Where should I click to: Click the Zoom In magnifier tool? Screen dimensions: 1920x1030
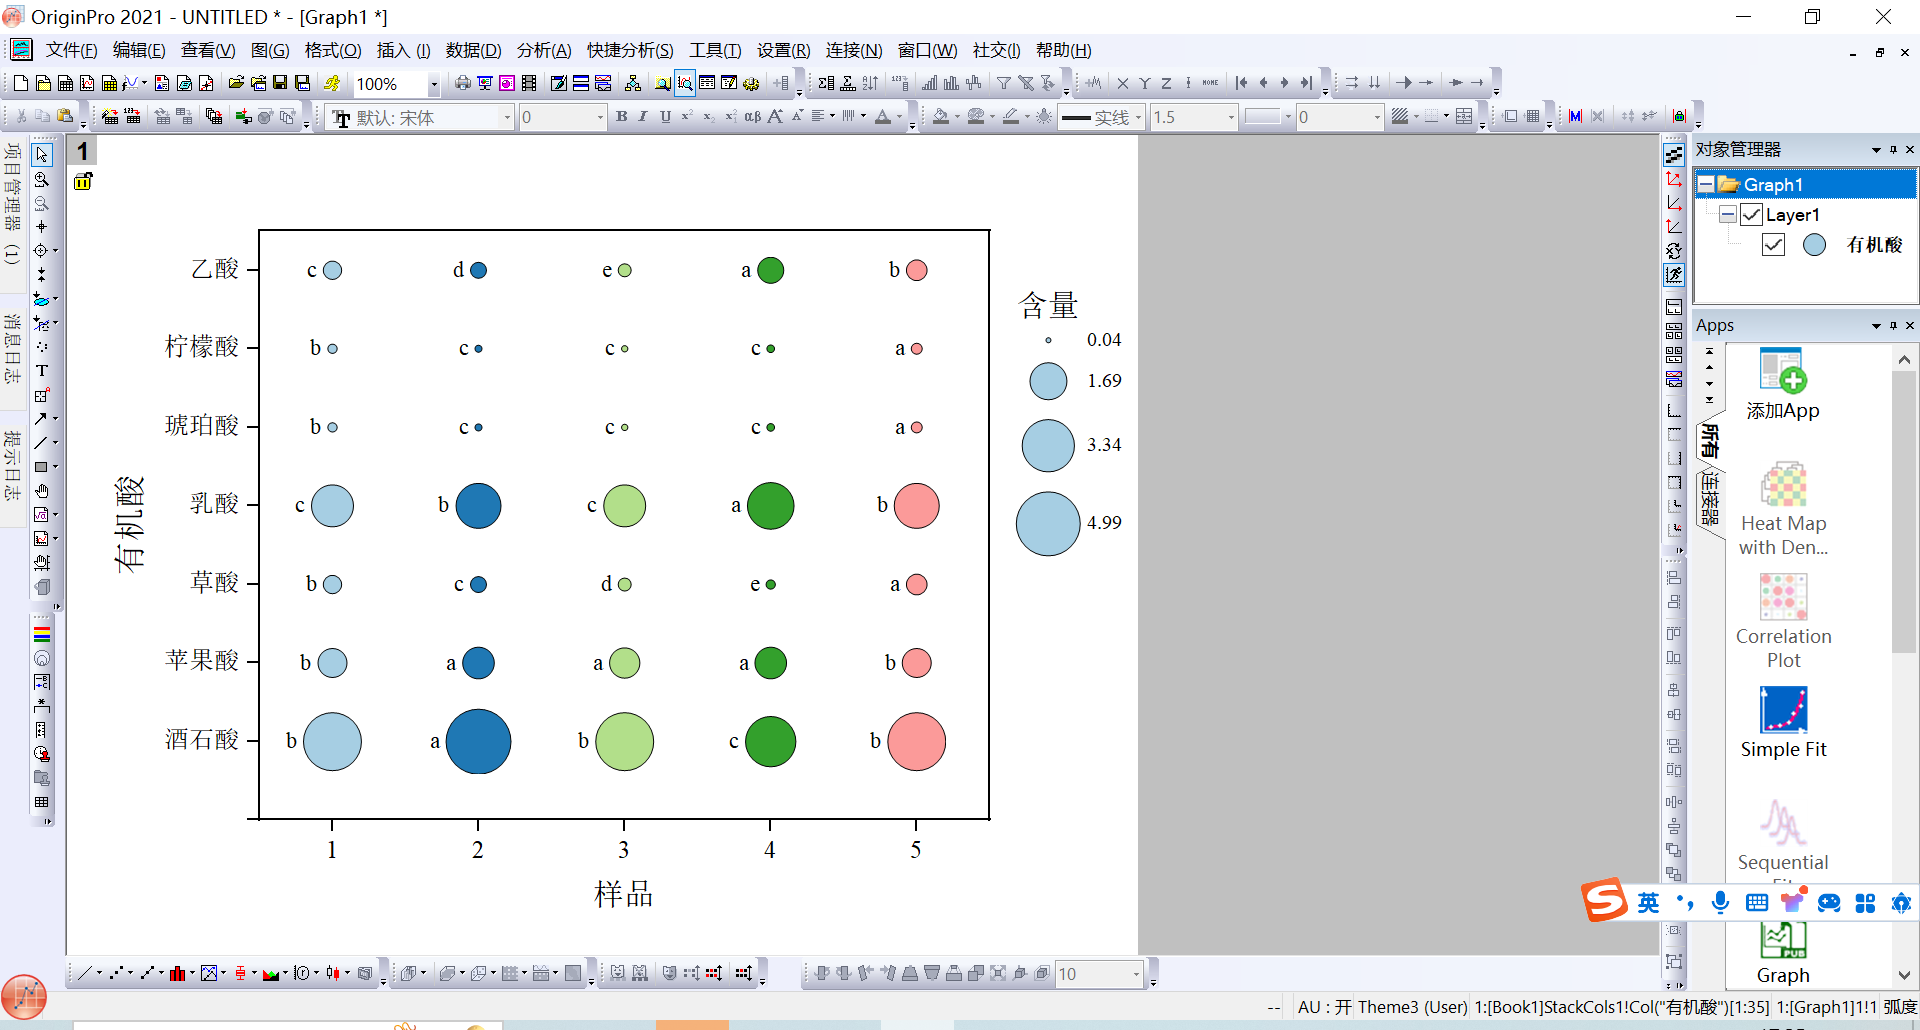point(42,180)
